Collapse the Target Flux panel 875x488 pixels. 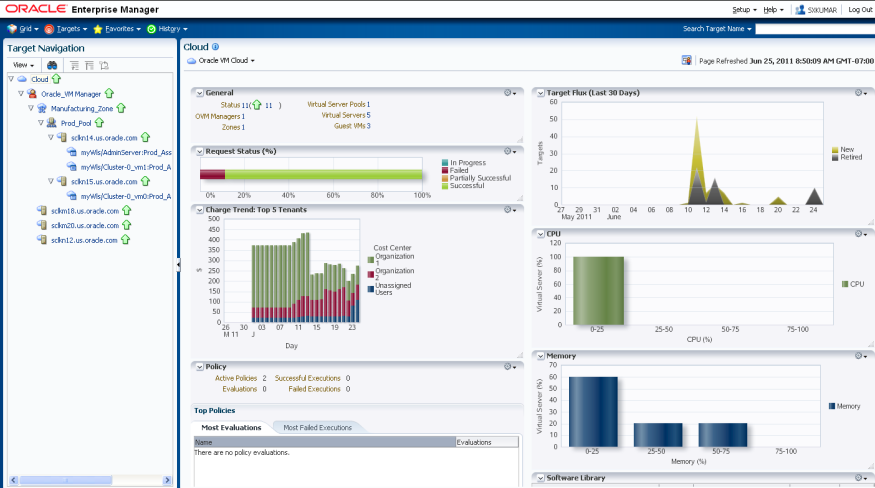541,93
